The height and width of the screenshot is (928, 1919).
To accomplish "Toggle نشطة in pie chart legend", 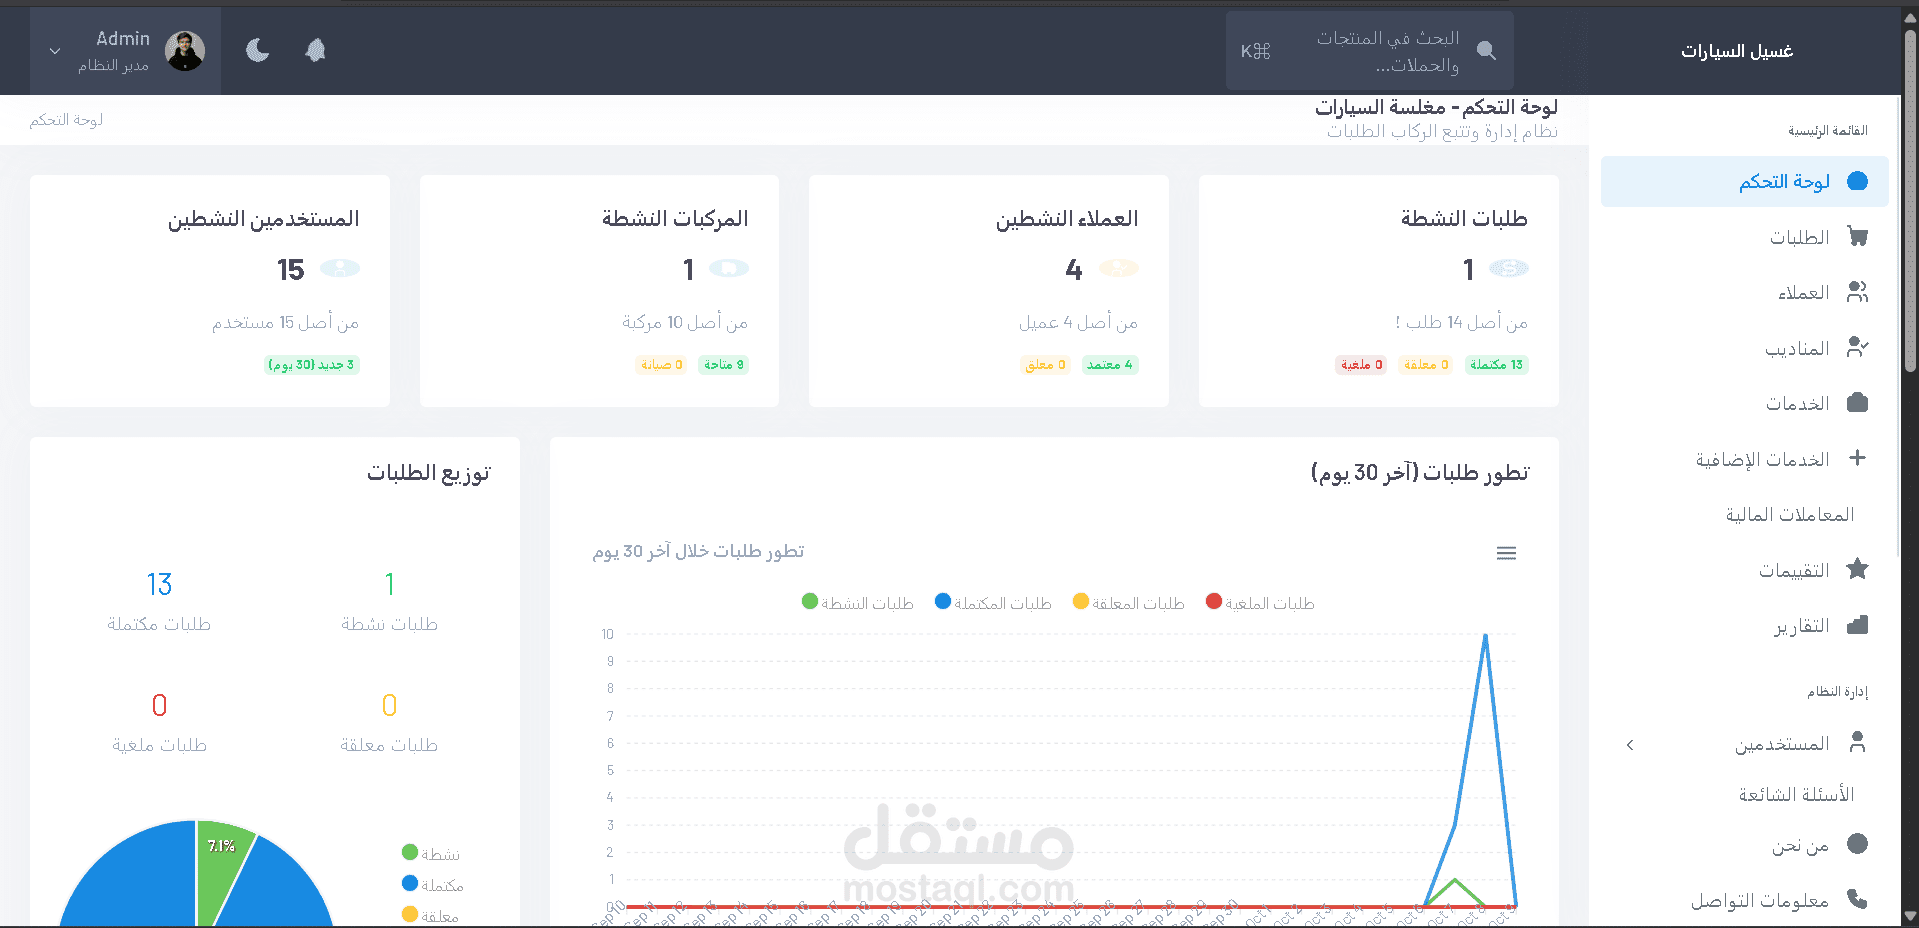I will 431,854.
